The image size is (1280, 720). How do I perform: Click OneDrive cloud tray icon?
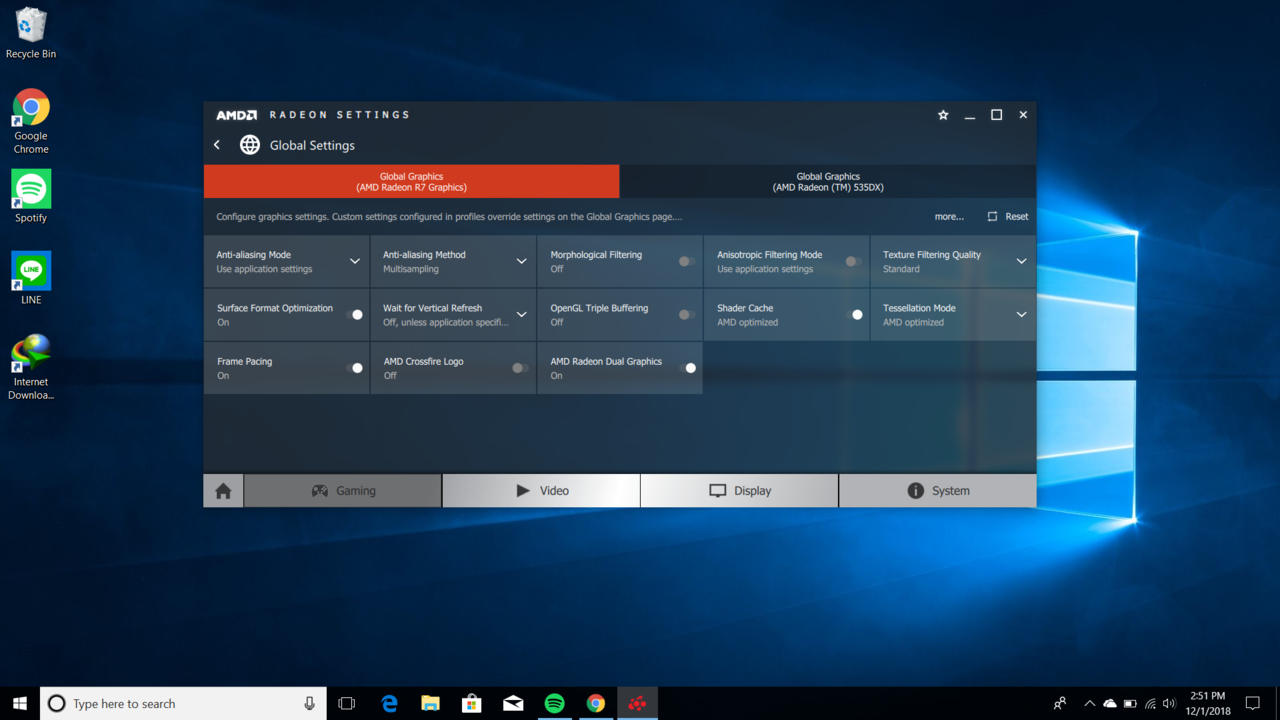pos(1110,704)
